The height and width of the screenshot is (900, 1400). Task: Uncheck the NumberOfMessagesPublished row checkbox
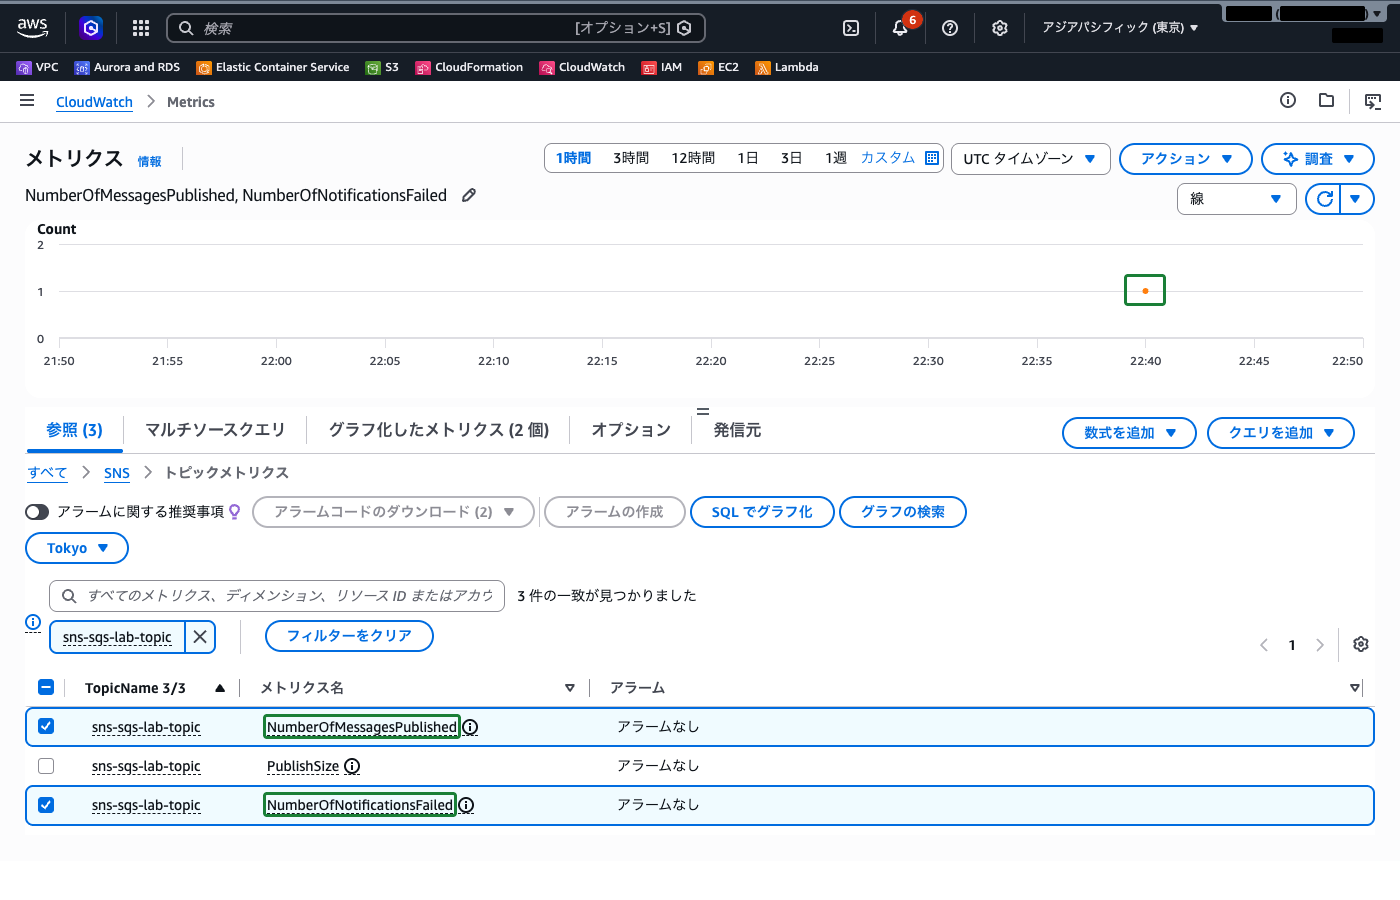coord(46,726)
